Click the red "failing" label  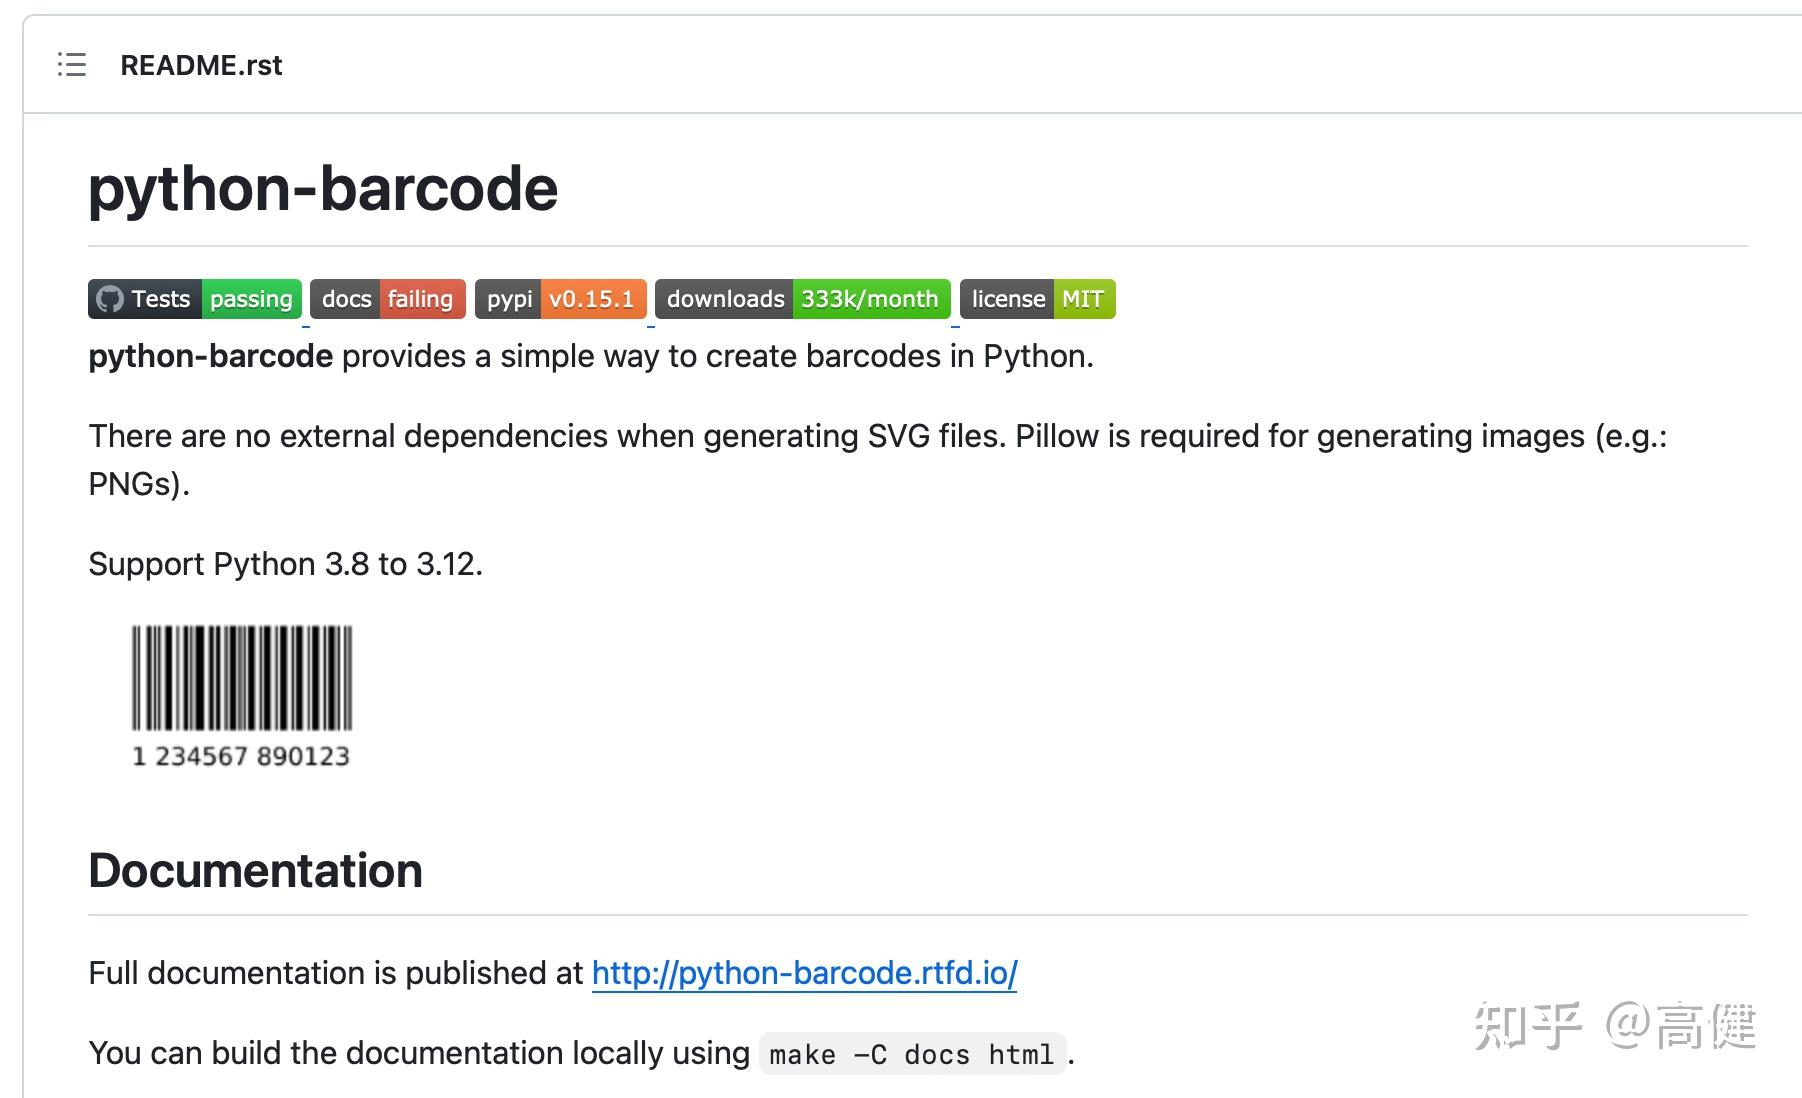tap(420, 298)
